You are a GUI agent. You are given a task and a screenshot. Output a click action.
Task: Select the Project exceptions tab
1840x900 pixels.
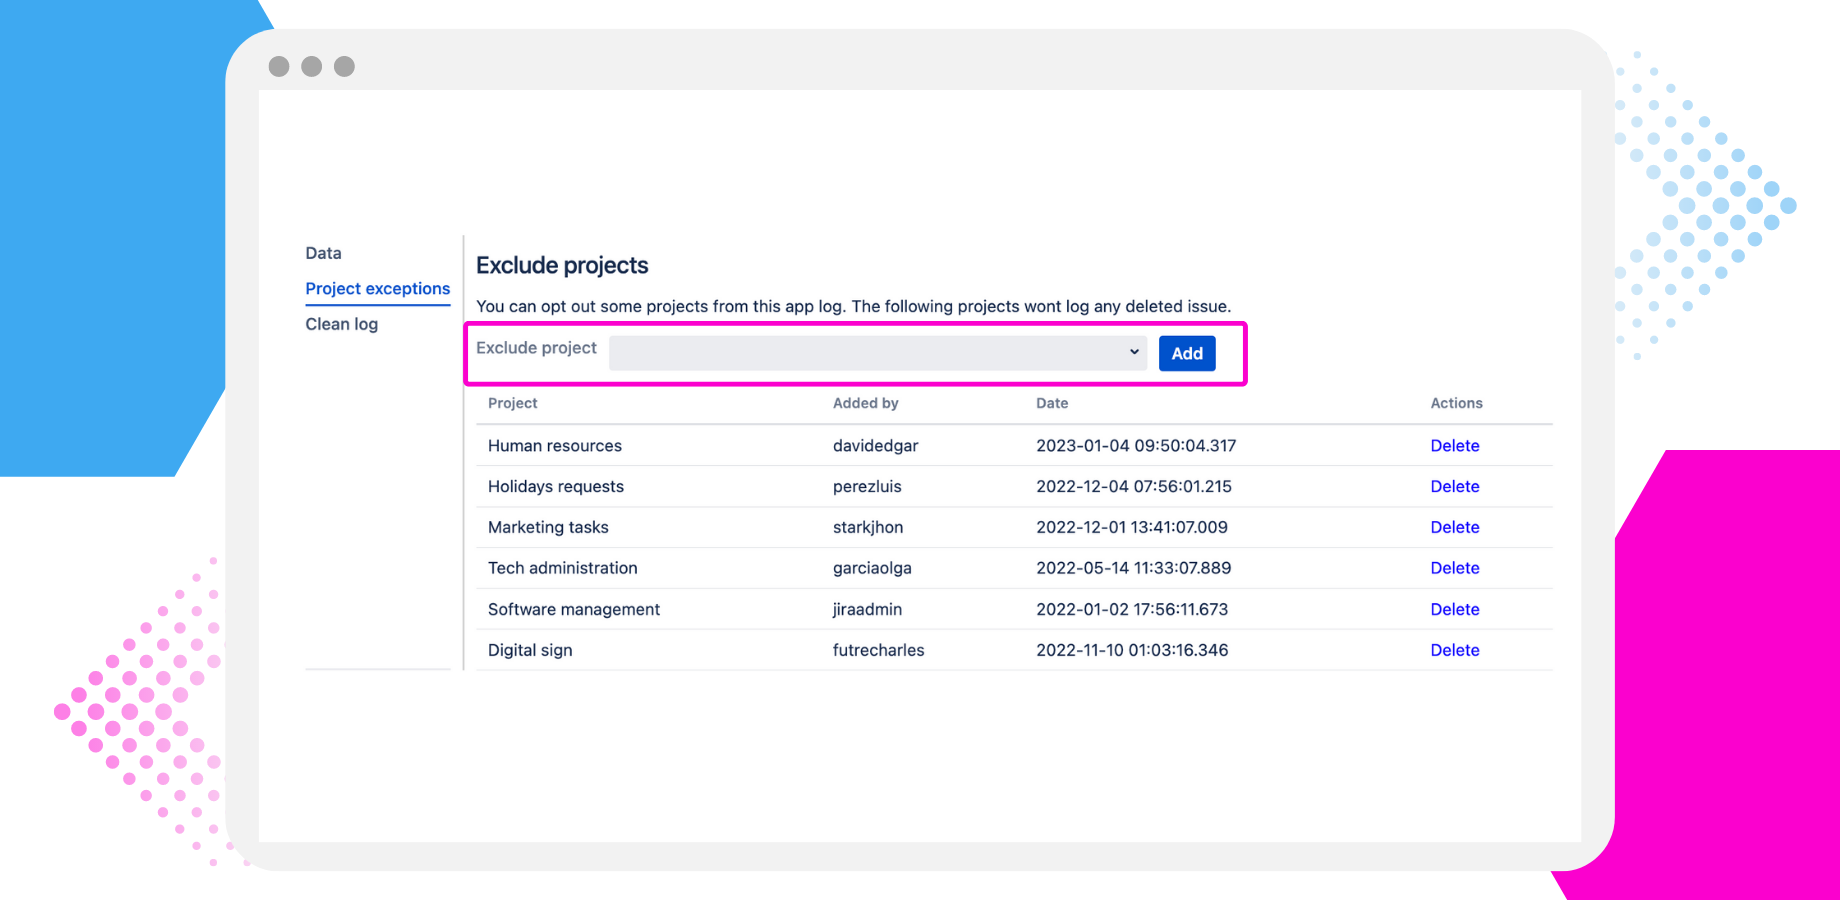coord(377,288)
